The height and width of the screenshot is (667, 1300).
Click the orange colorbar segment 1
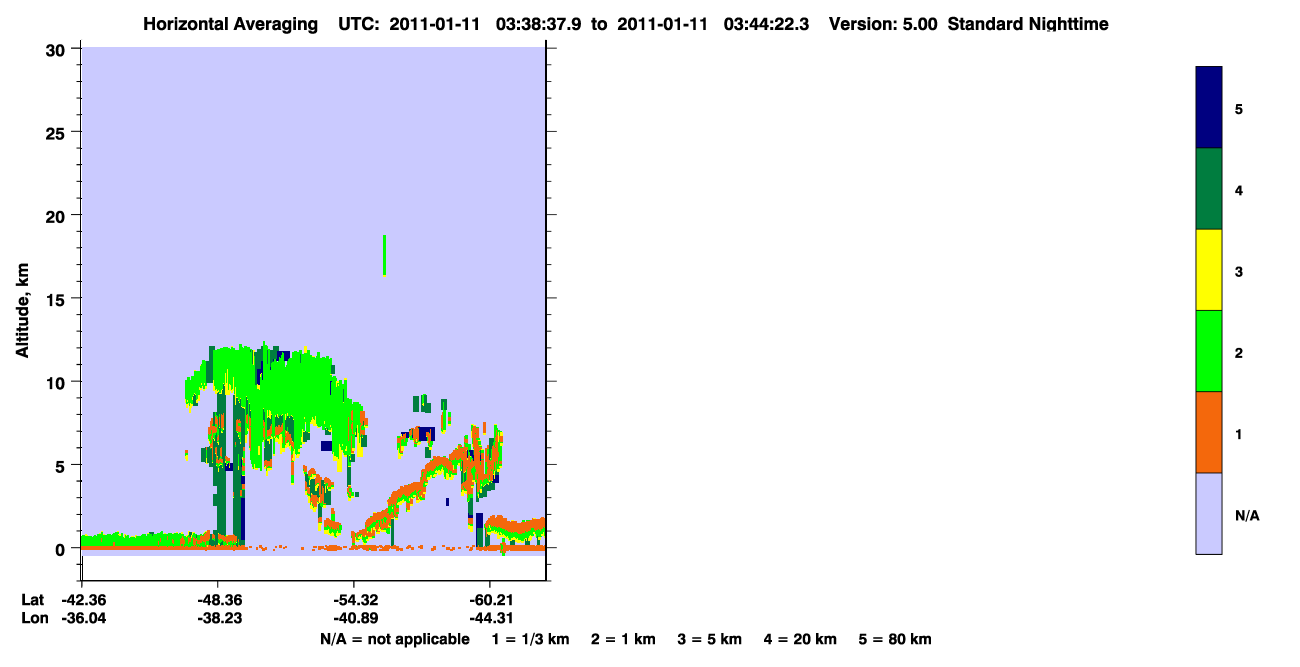pos(1209,432)
